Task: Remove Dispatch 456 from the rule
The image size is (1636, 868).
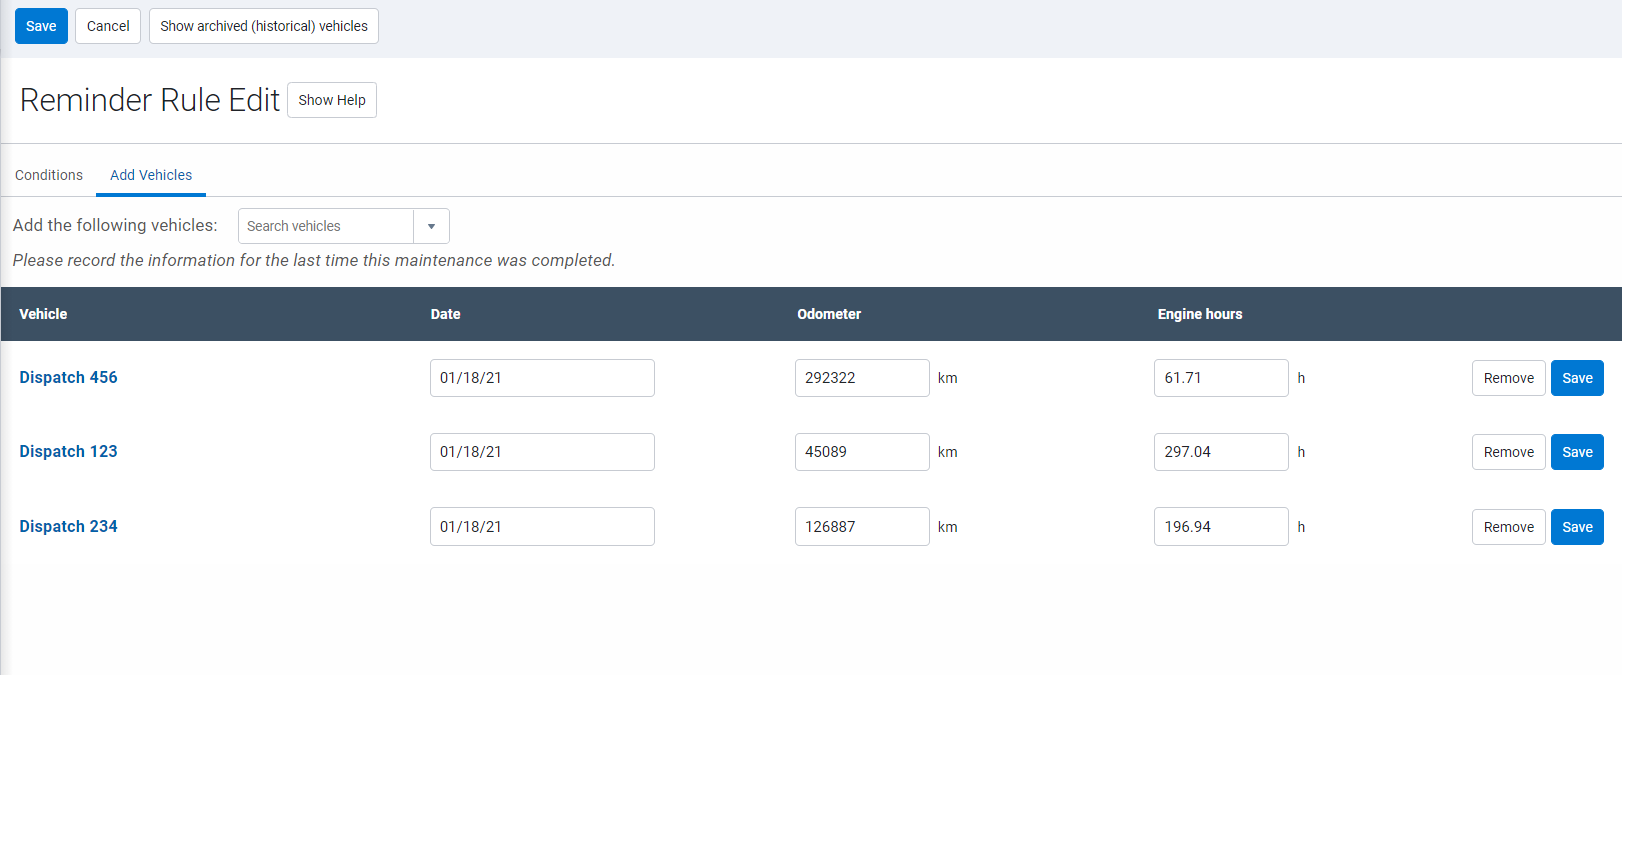Action: click(x=1508, y=378)
